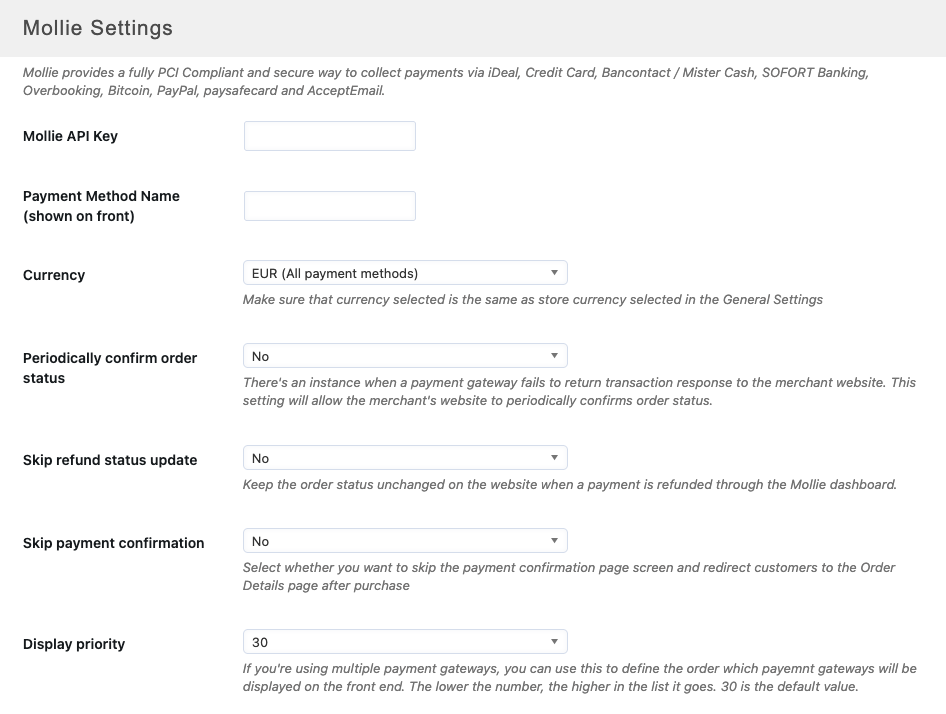Expand the Display priority dropdown
Viewport: 946px width, 714px height.
pos(404,642)
